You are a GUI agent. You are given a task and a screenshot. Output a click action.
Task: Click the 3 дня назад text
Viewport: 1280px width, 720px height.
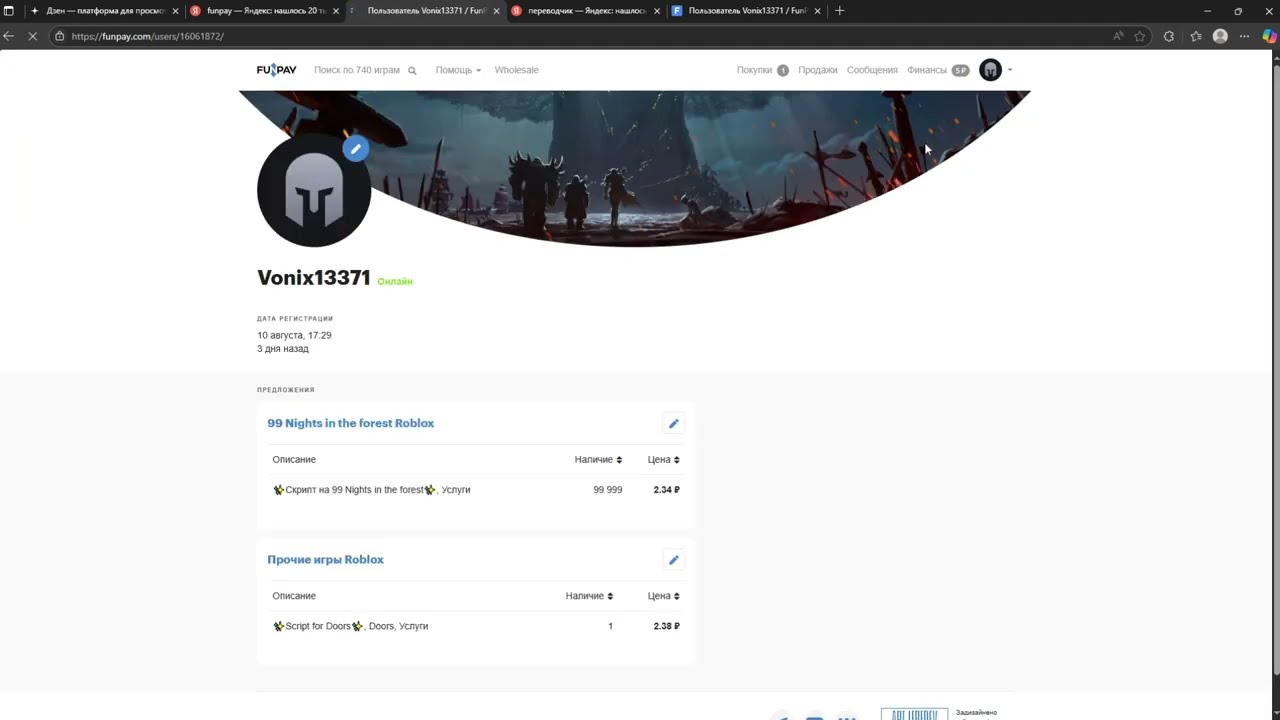(x=283, y=349)
